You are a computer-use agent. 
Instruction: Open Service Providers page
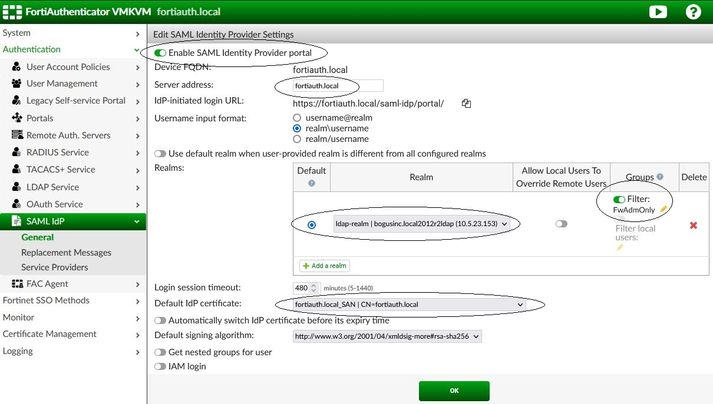tap(55, 267)
